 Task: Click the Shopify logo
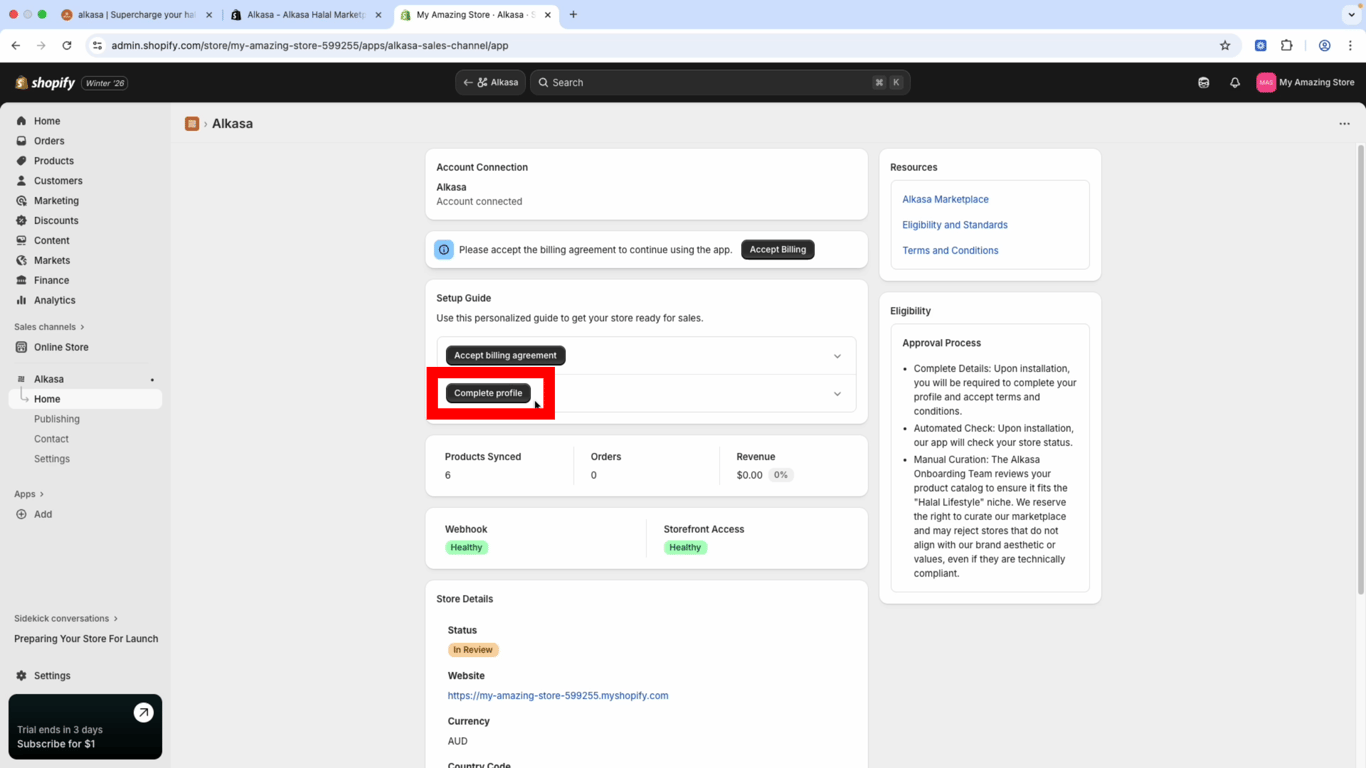tap(46, 83)
